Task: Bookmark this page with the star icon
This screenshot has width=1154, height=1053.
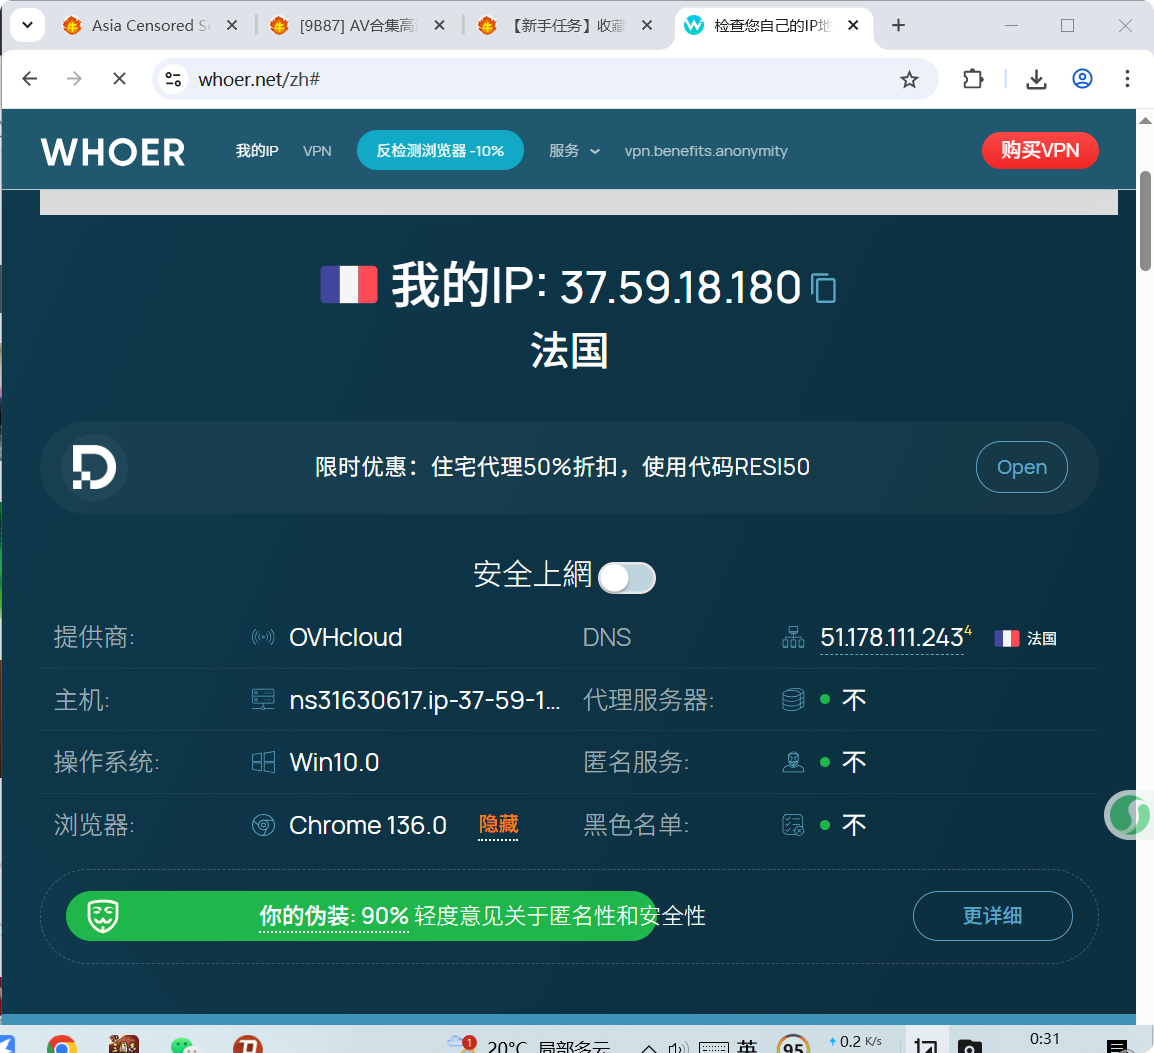Action: click(909, 79)
